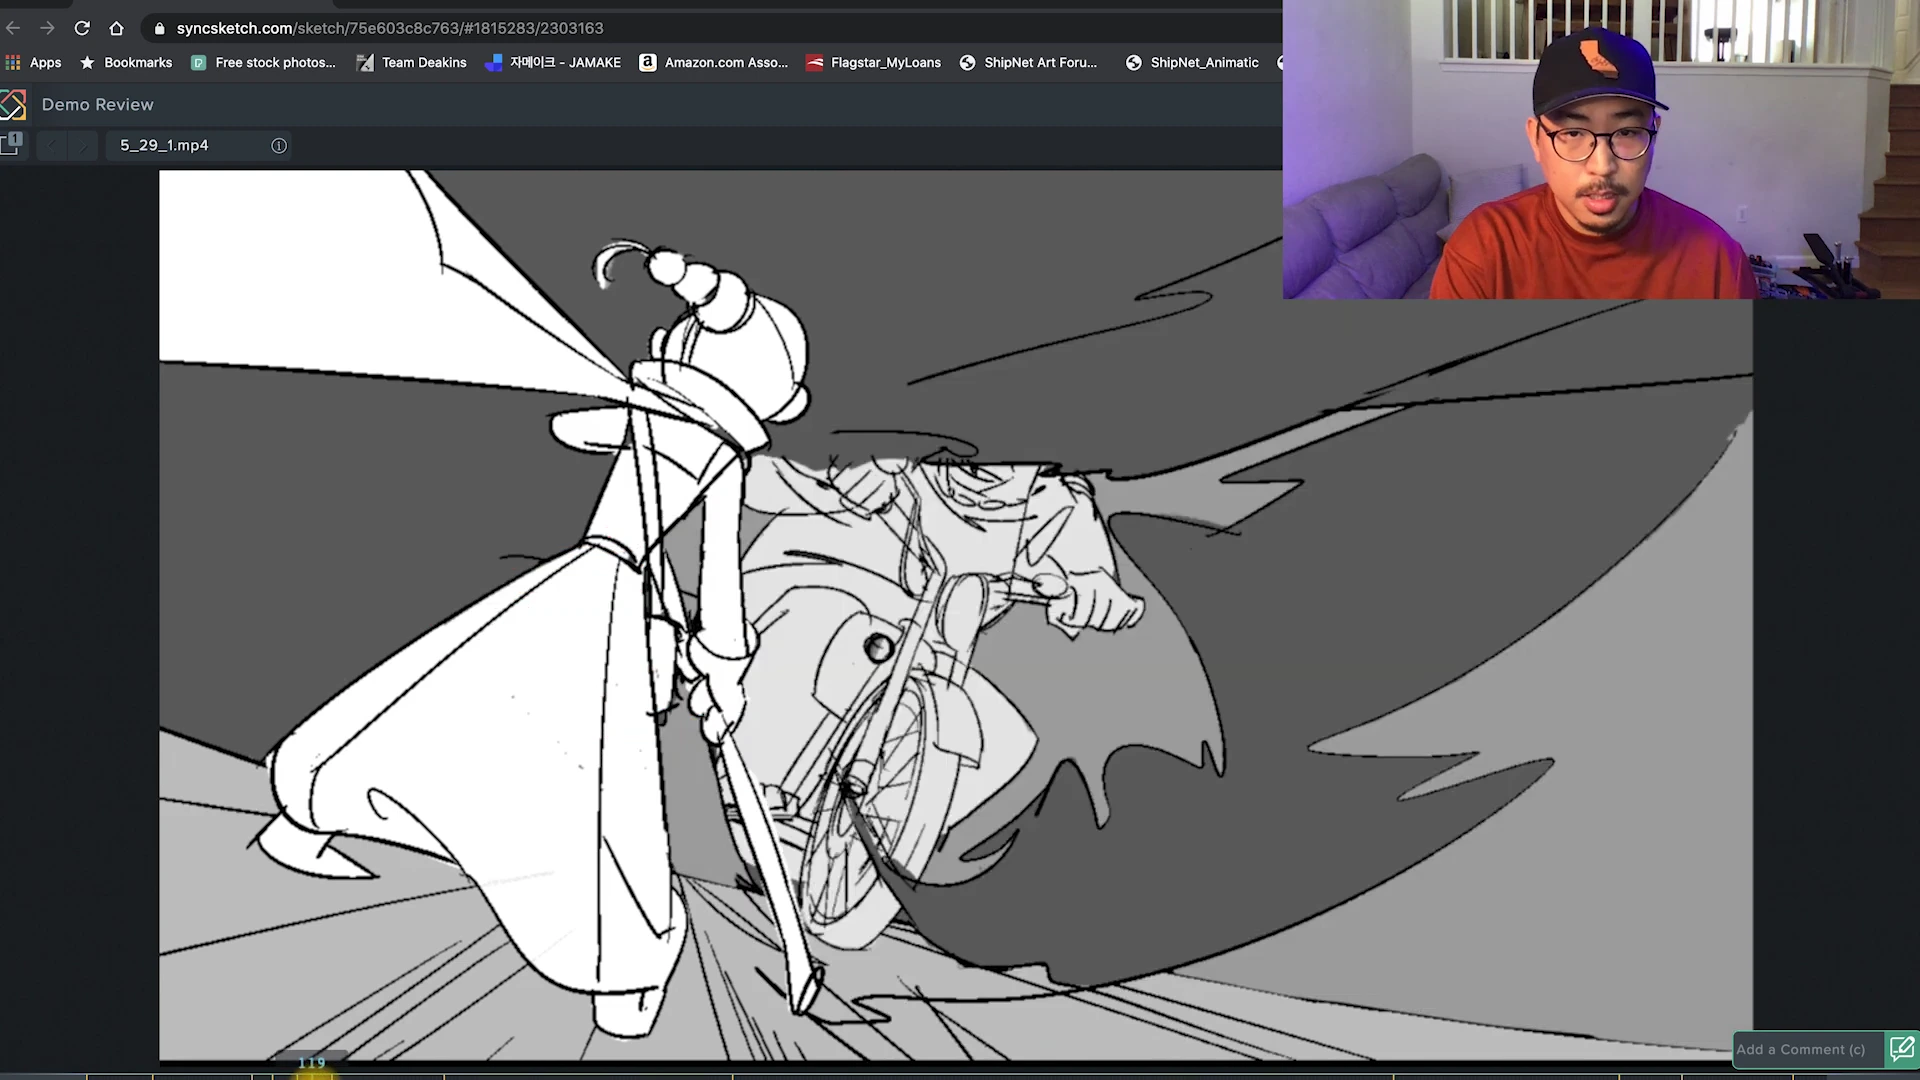Viewport: 1920px width, 1080px height.
Task: Show info for 5_29_1.mp4
Action: (279, 146)
